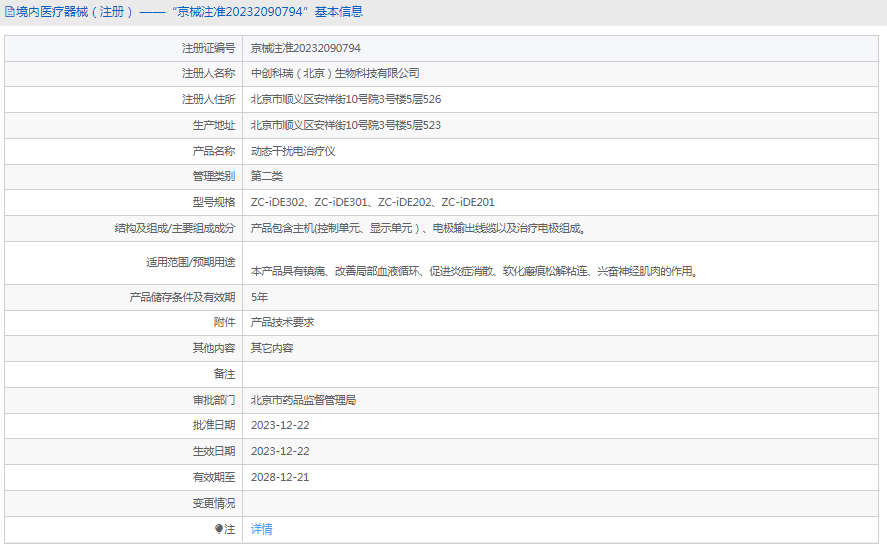This screenshot has width=887, height=548.
Task: Click the 附件 label
Action: click(x=225, y=322)
